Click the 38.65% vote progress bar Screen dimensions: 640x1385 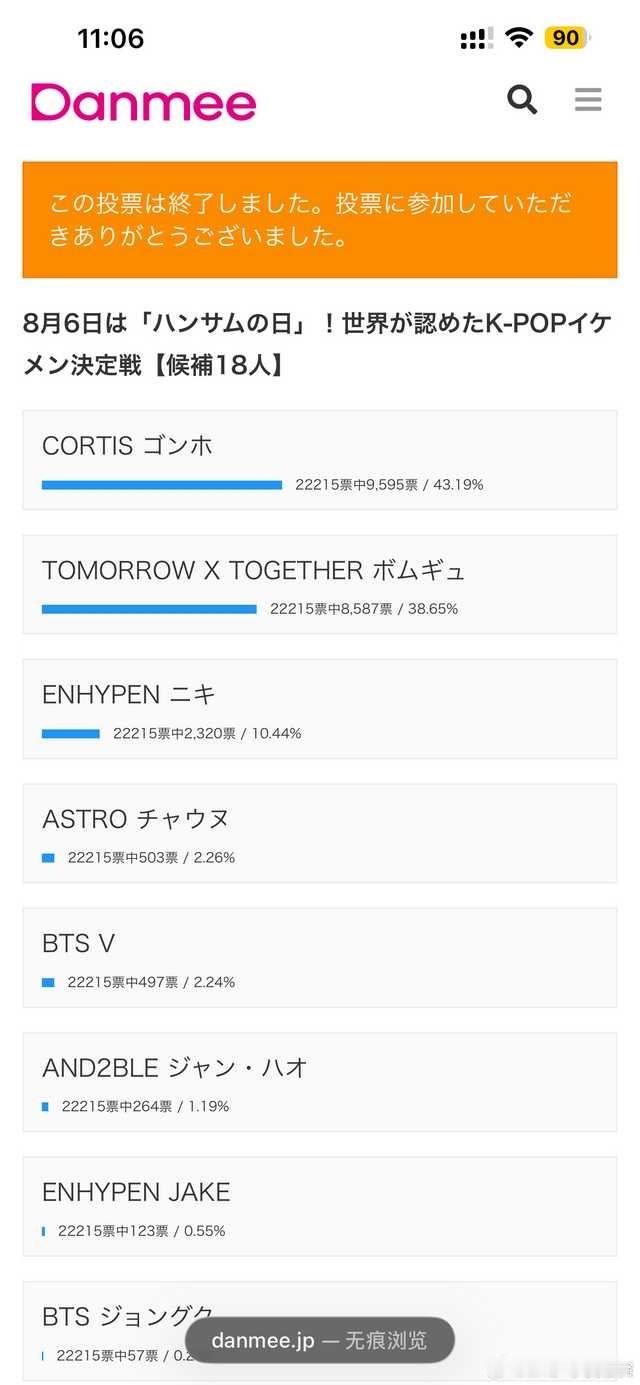[x=149, y=609]
